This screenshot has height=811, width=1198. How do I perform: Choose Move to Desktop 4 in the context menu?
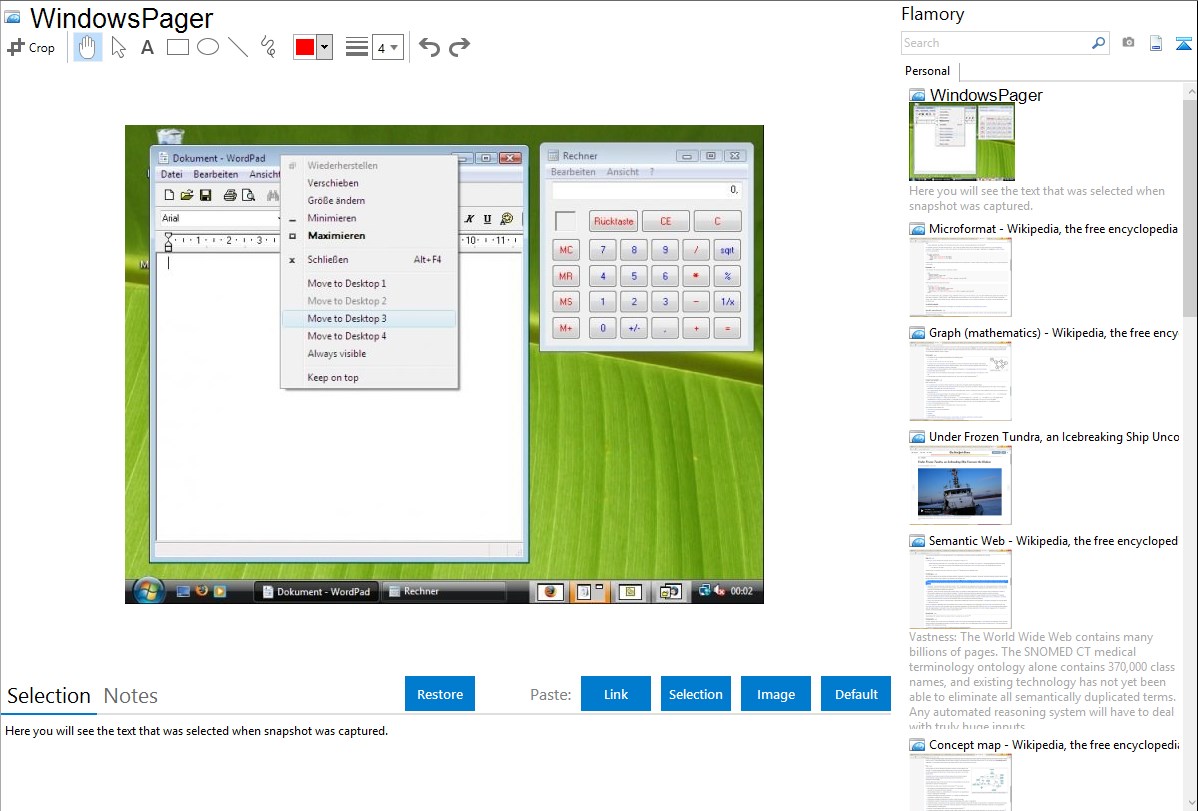[370, 336]
